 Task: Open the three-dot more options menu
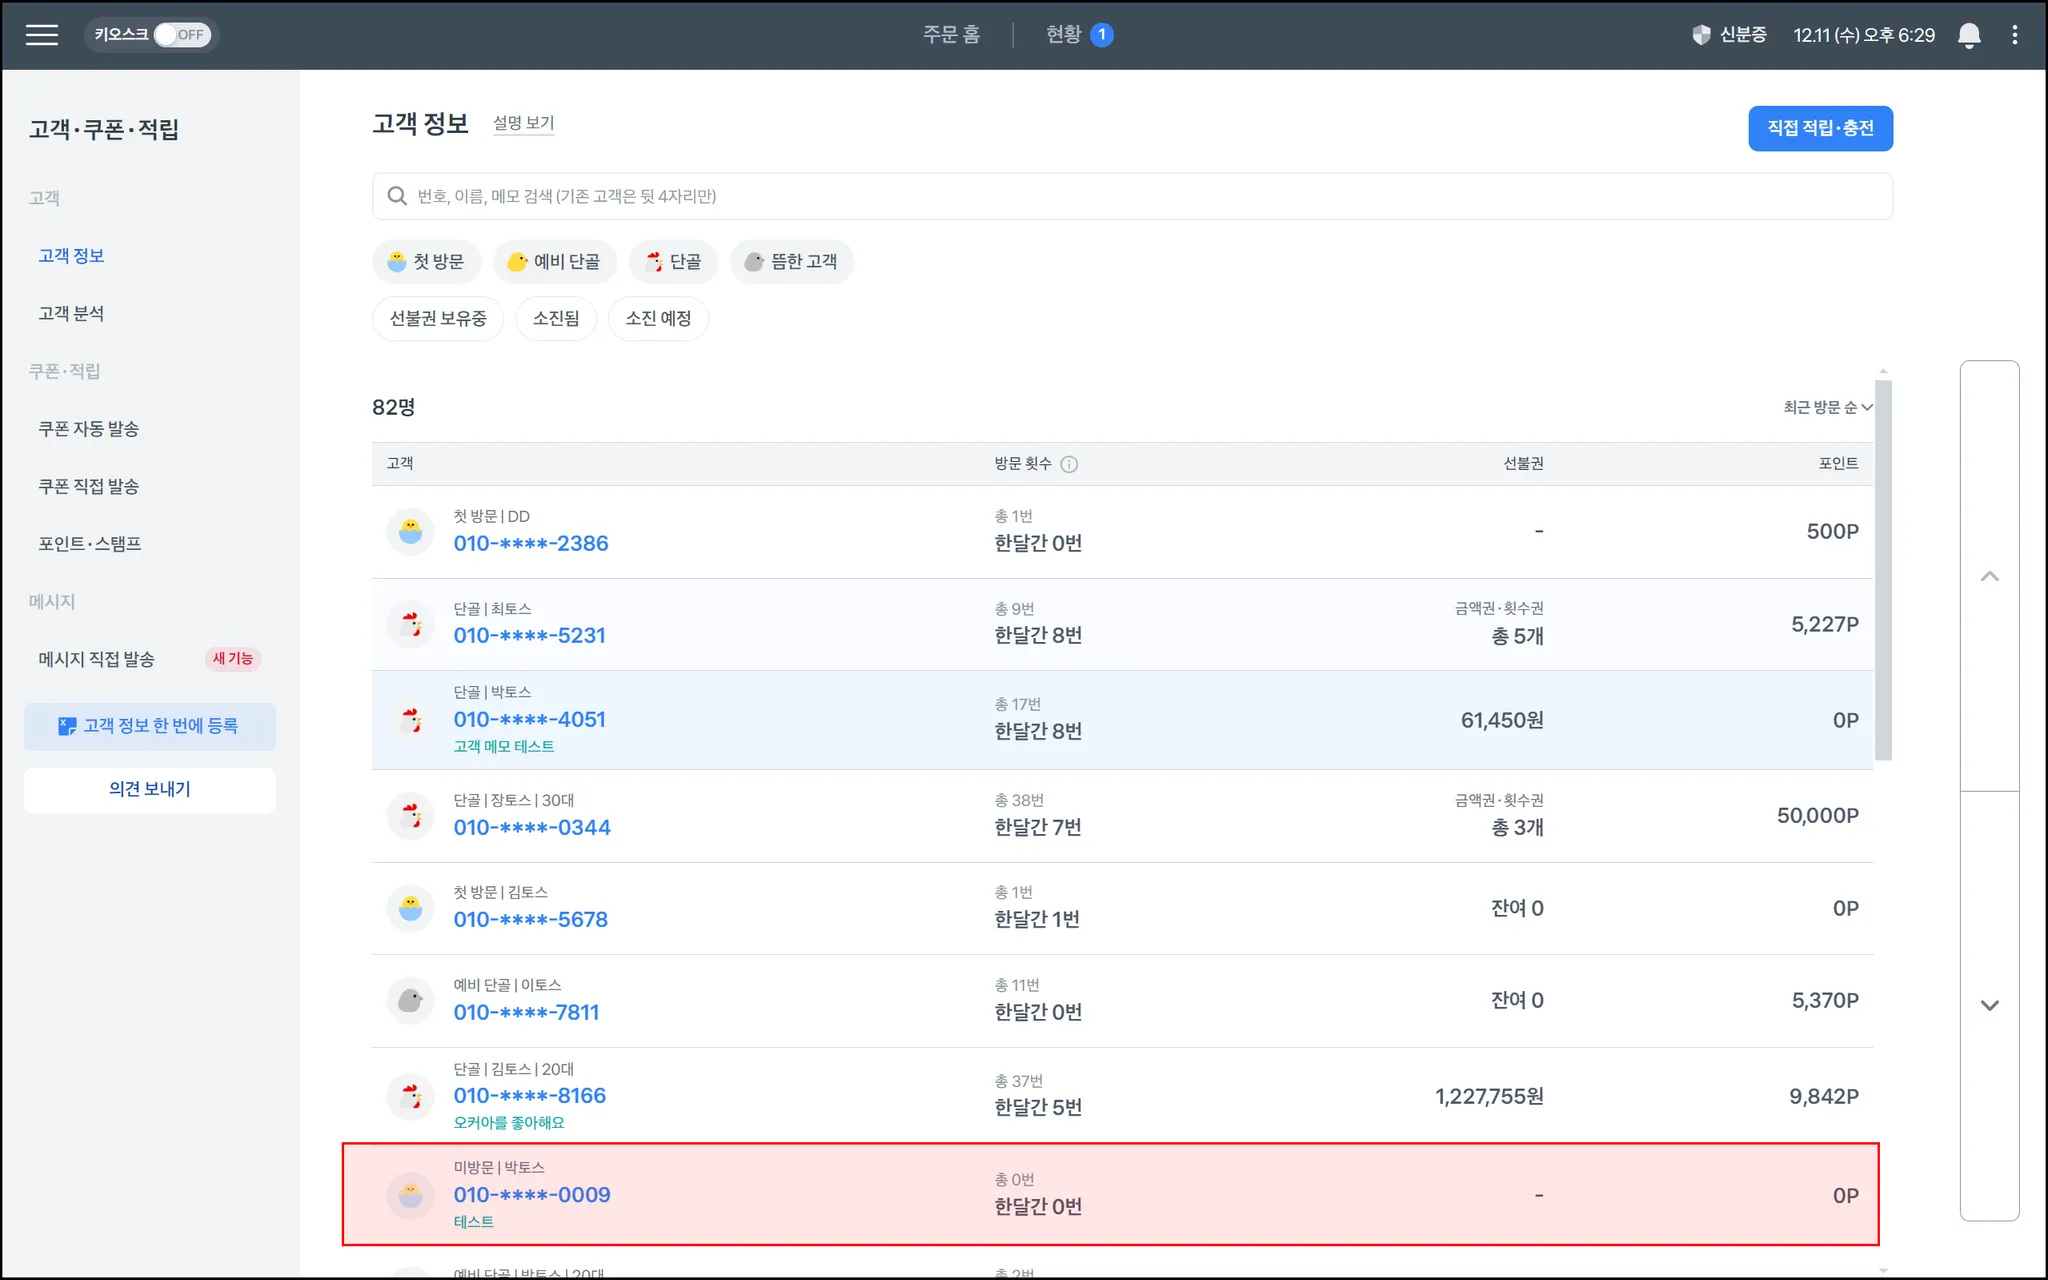click(2014, 35)
